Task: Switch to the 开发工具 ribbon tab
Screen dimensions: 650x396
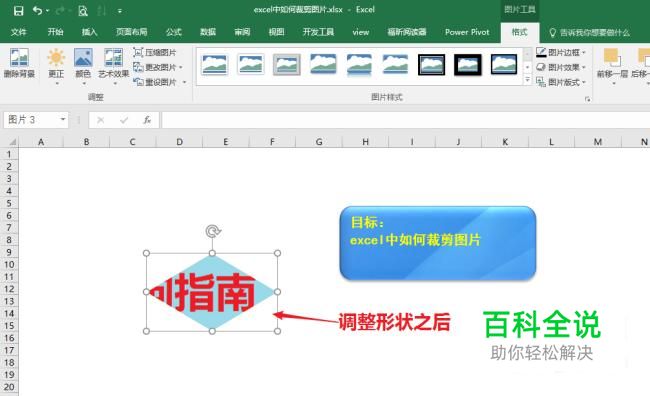Action: [318, 32]
